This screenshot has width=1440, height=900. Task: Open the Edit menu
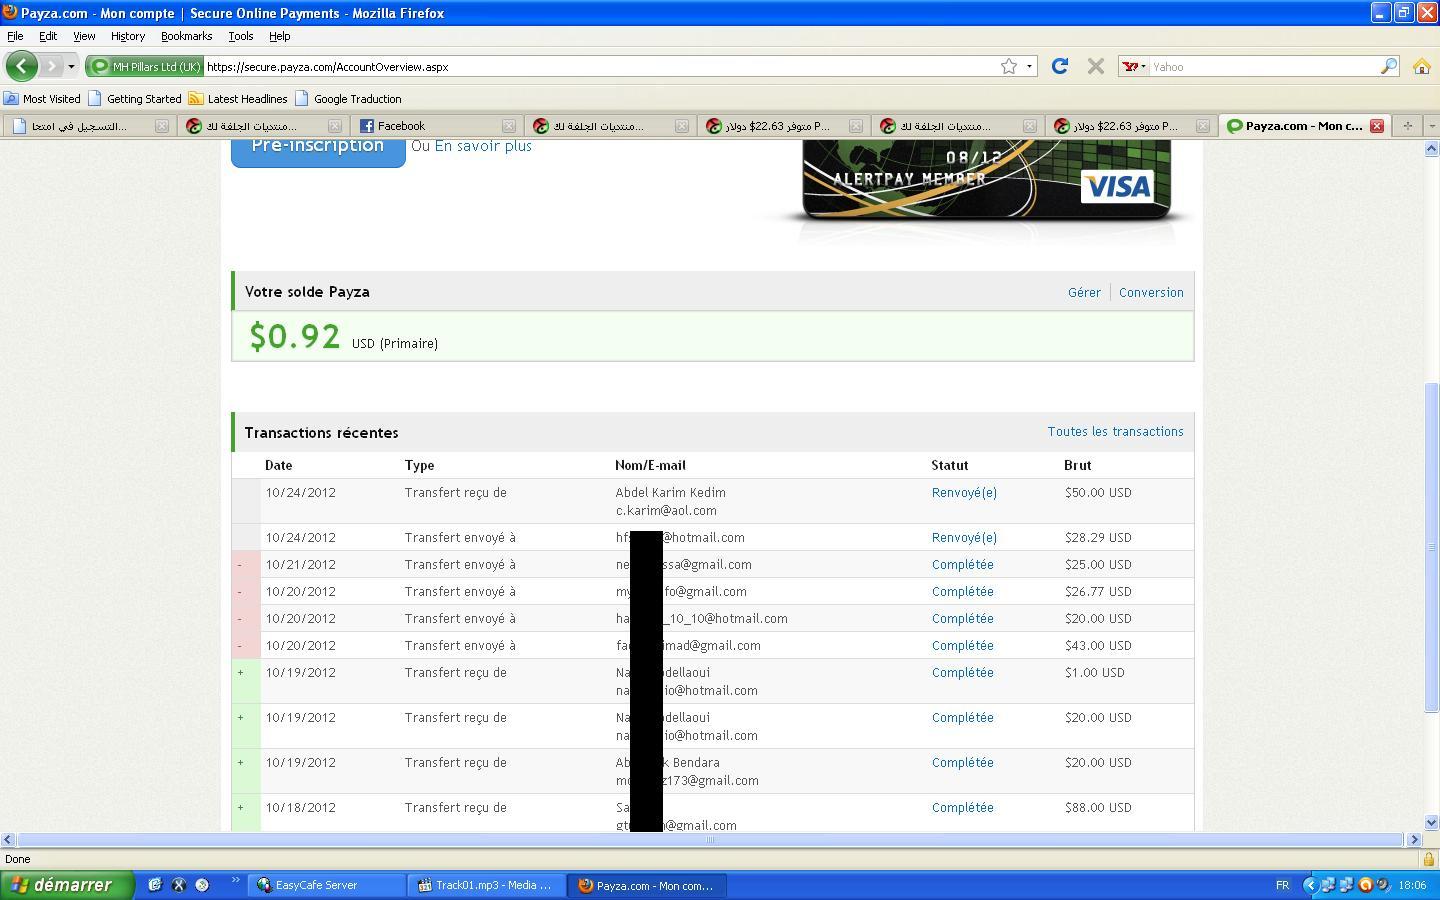pos(48,36)
